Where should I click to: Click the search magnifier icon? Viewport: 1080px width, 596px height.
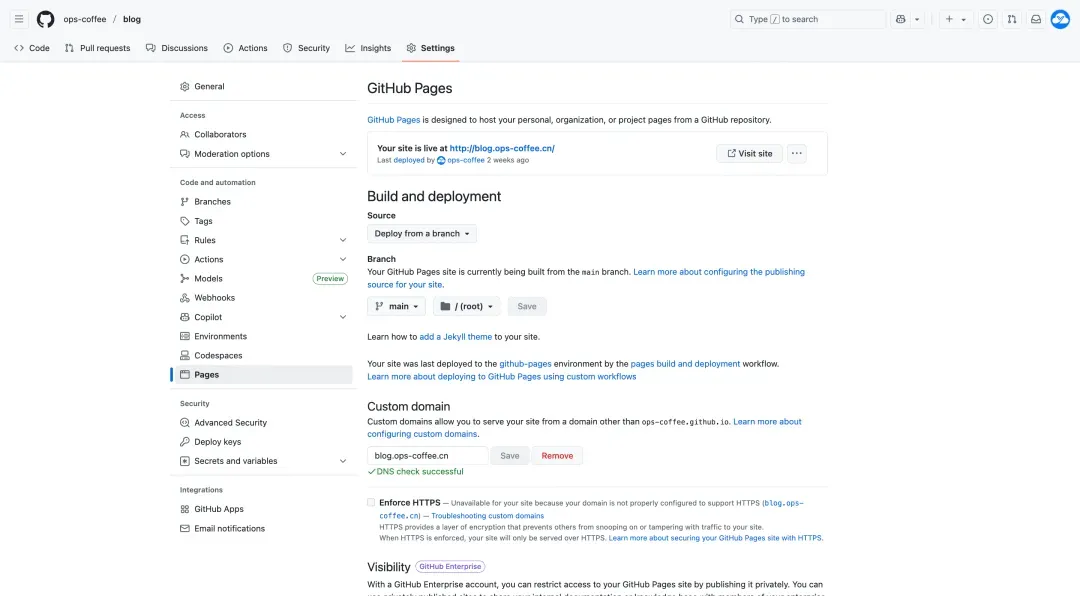739,19
